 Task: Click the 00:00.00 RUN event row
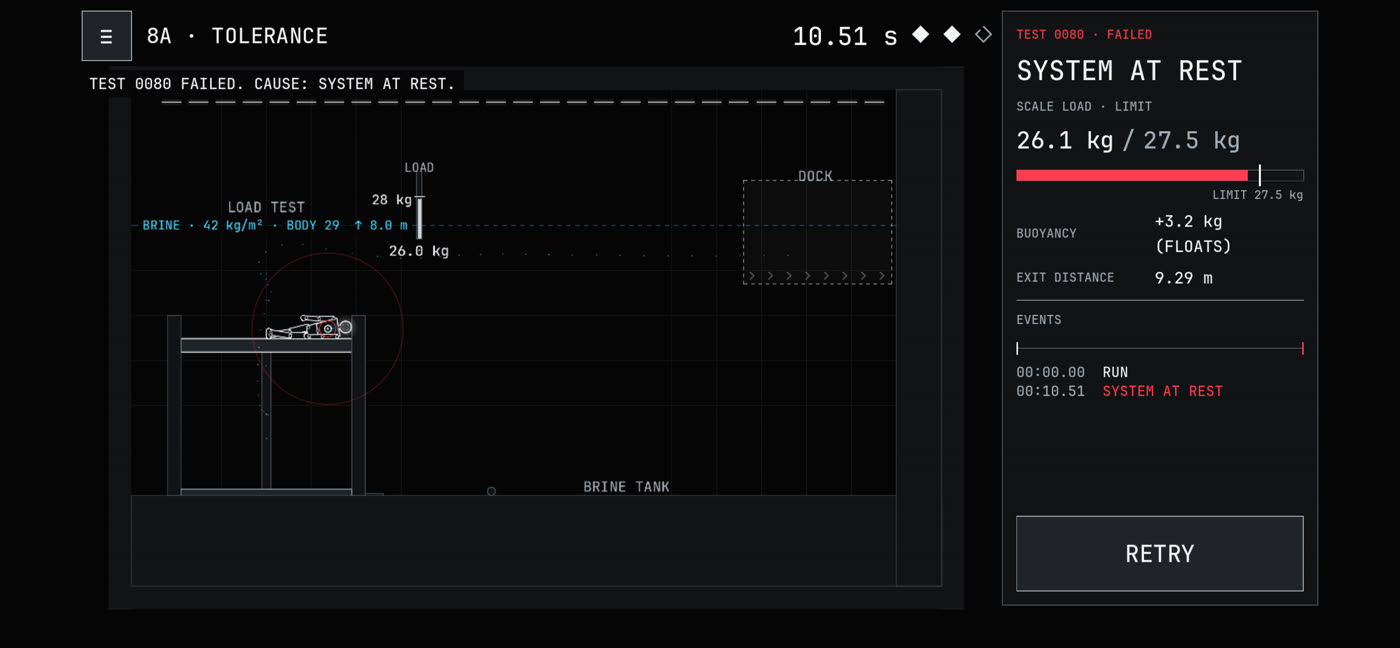[x=1073, y=372]
